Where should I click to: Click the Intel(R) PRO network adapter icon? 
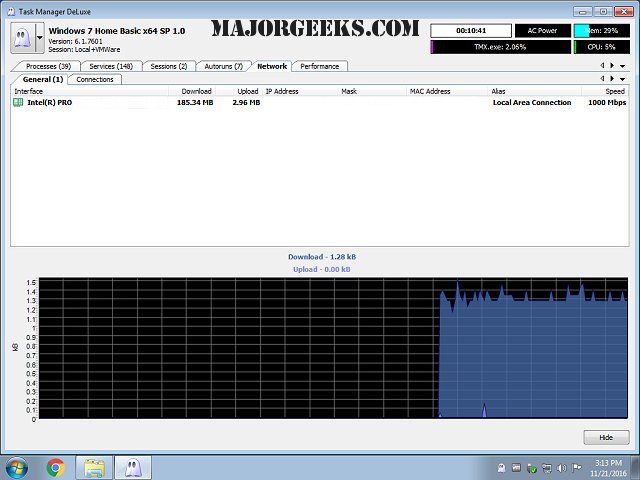click(18, 102)
